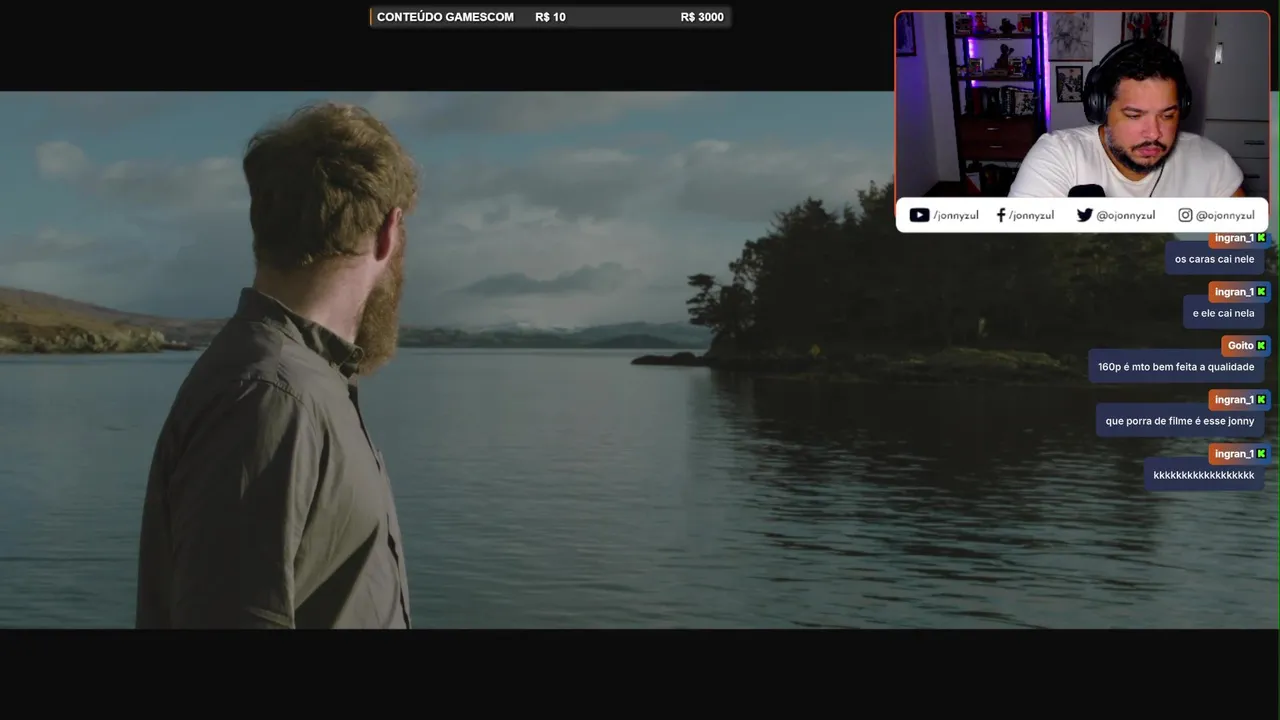The height and width of the screenshot is (720, 1280).
Task: Click chat message 'e ele cai nela'
Action: [x=1223, y=313]
